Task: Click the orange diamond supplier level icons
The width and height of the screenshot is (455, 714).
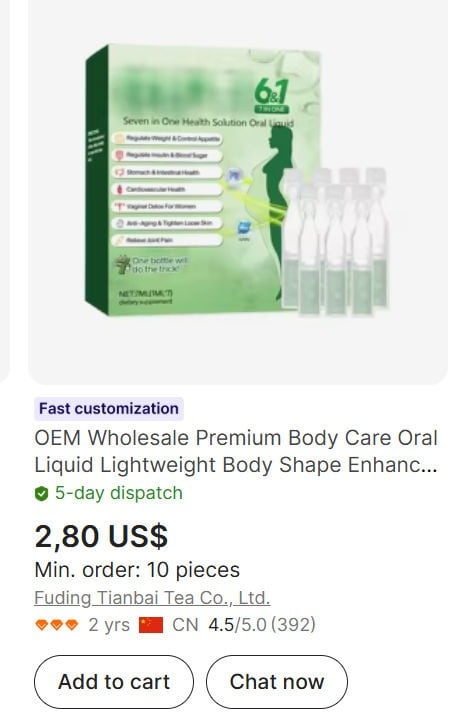Action: 56,625
